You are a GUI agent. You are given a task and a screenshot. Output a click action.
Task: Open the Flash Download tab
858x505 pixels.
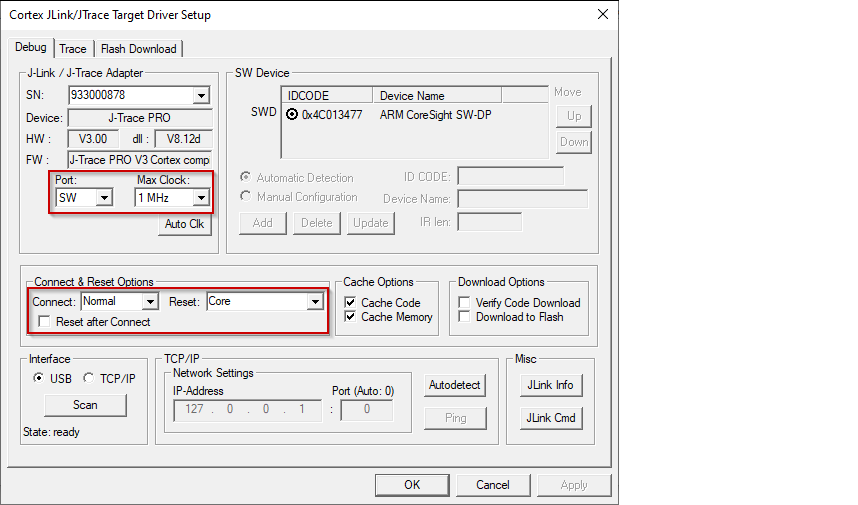(x=138, y=49)
